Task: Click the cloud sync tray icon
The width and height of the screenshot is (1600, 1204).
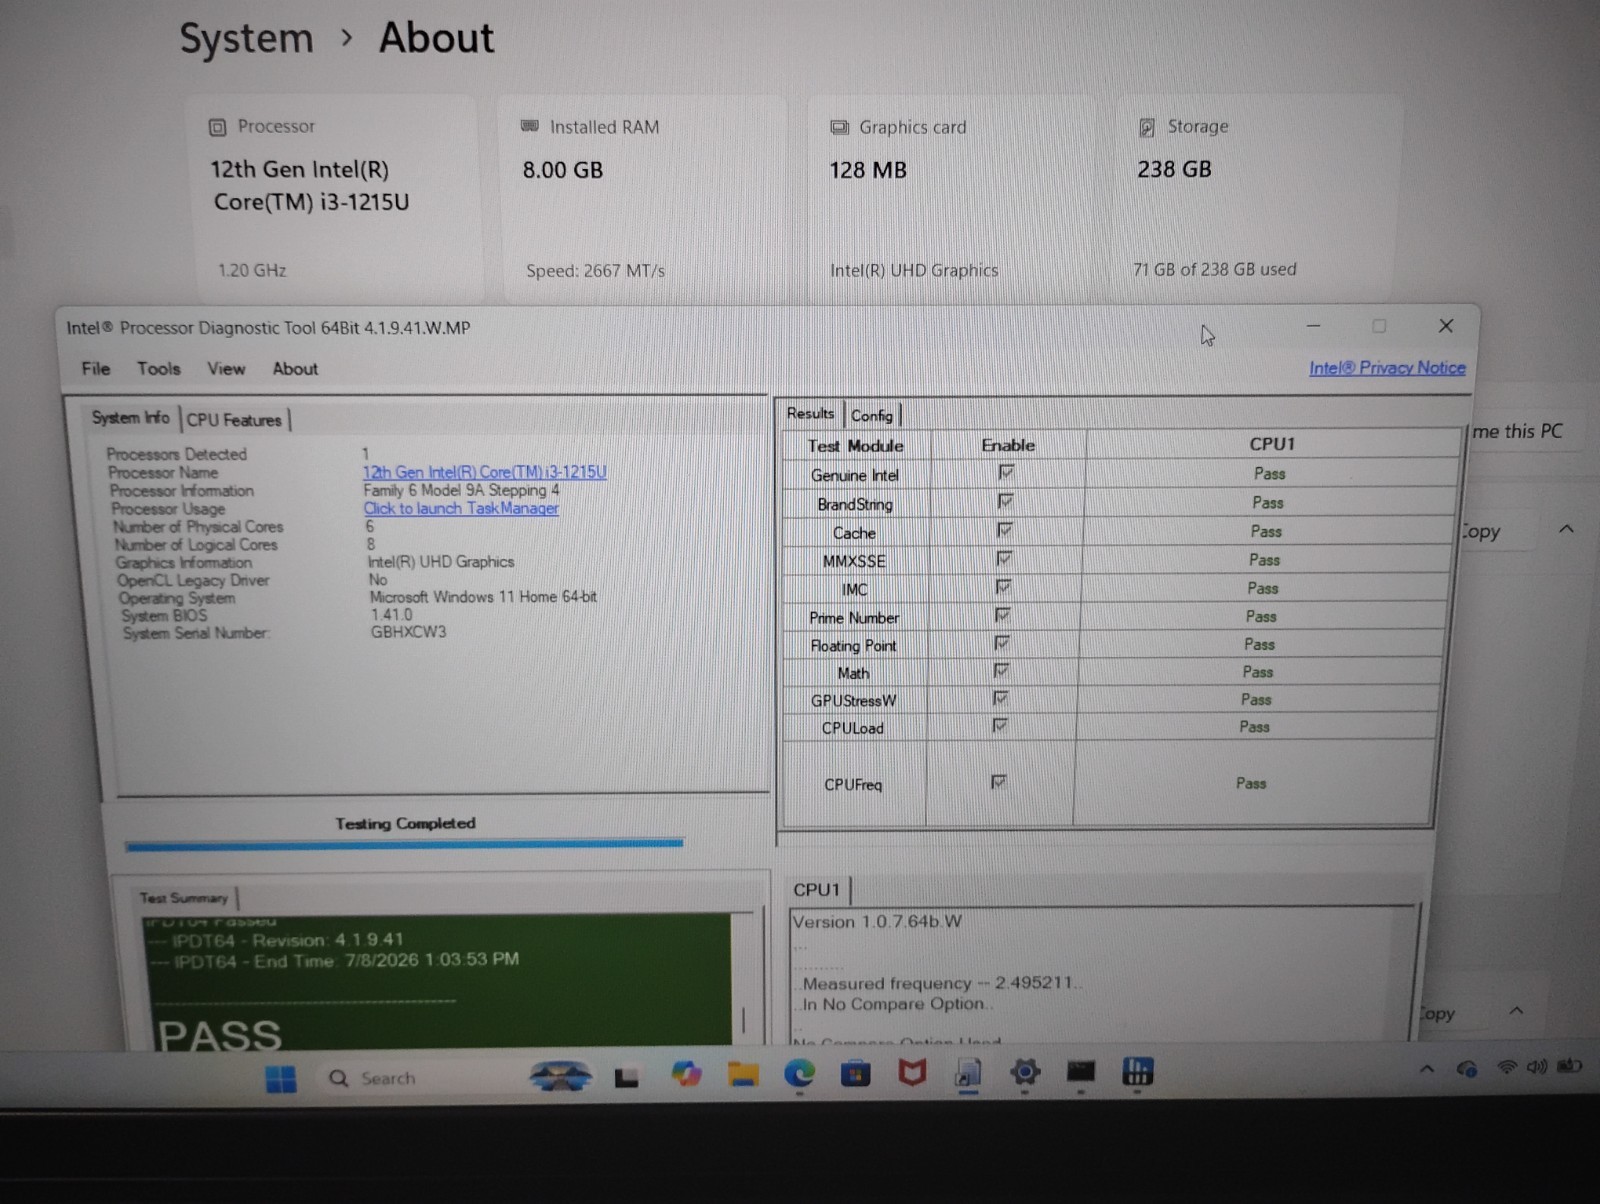Action: (1467, 1069)
